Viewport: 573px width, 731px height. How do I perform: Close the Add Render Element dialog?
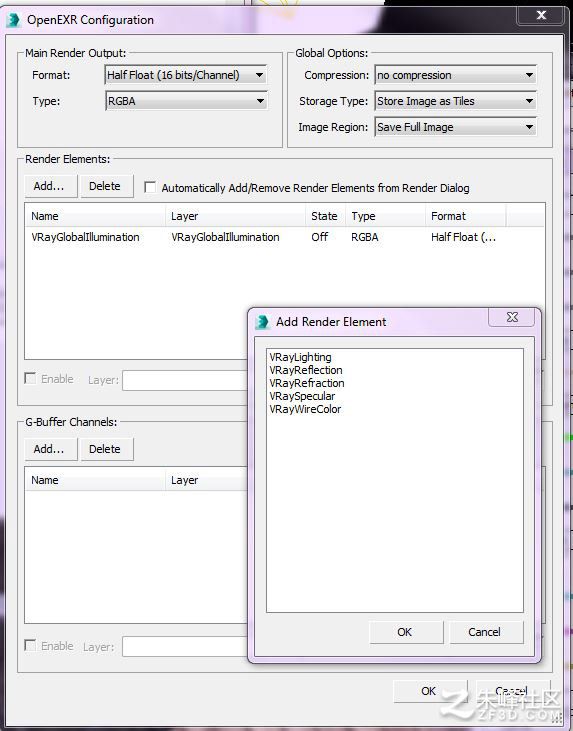[512, 317]
